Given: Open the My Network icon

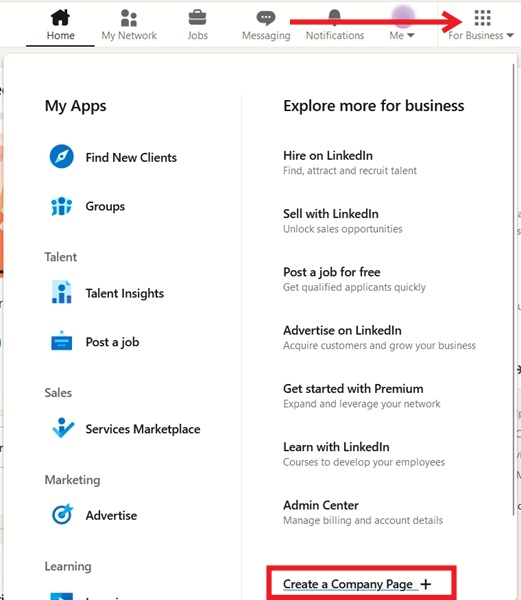Looking at the screenshot, I should point(129,18).
